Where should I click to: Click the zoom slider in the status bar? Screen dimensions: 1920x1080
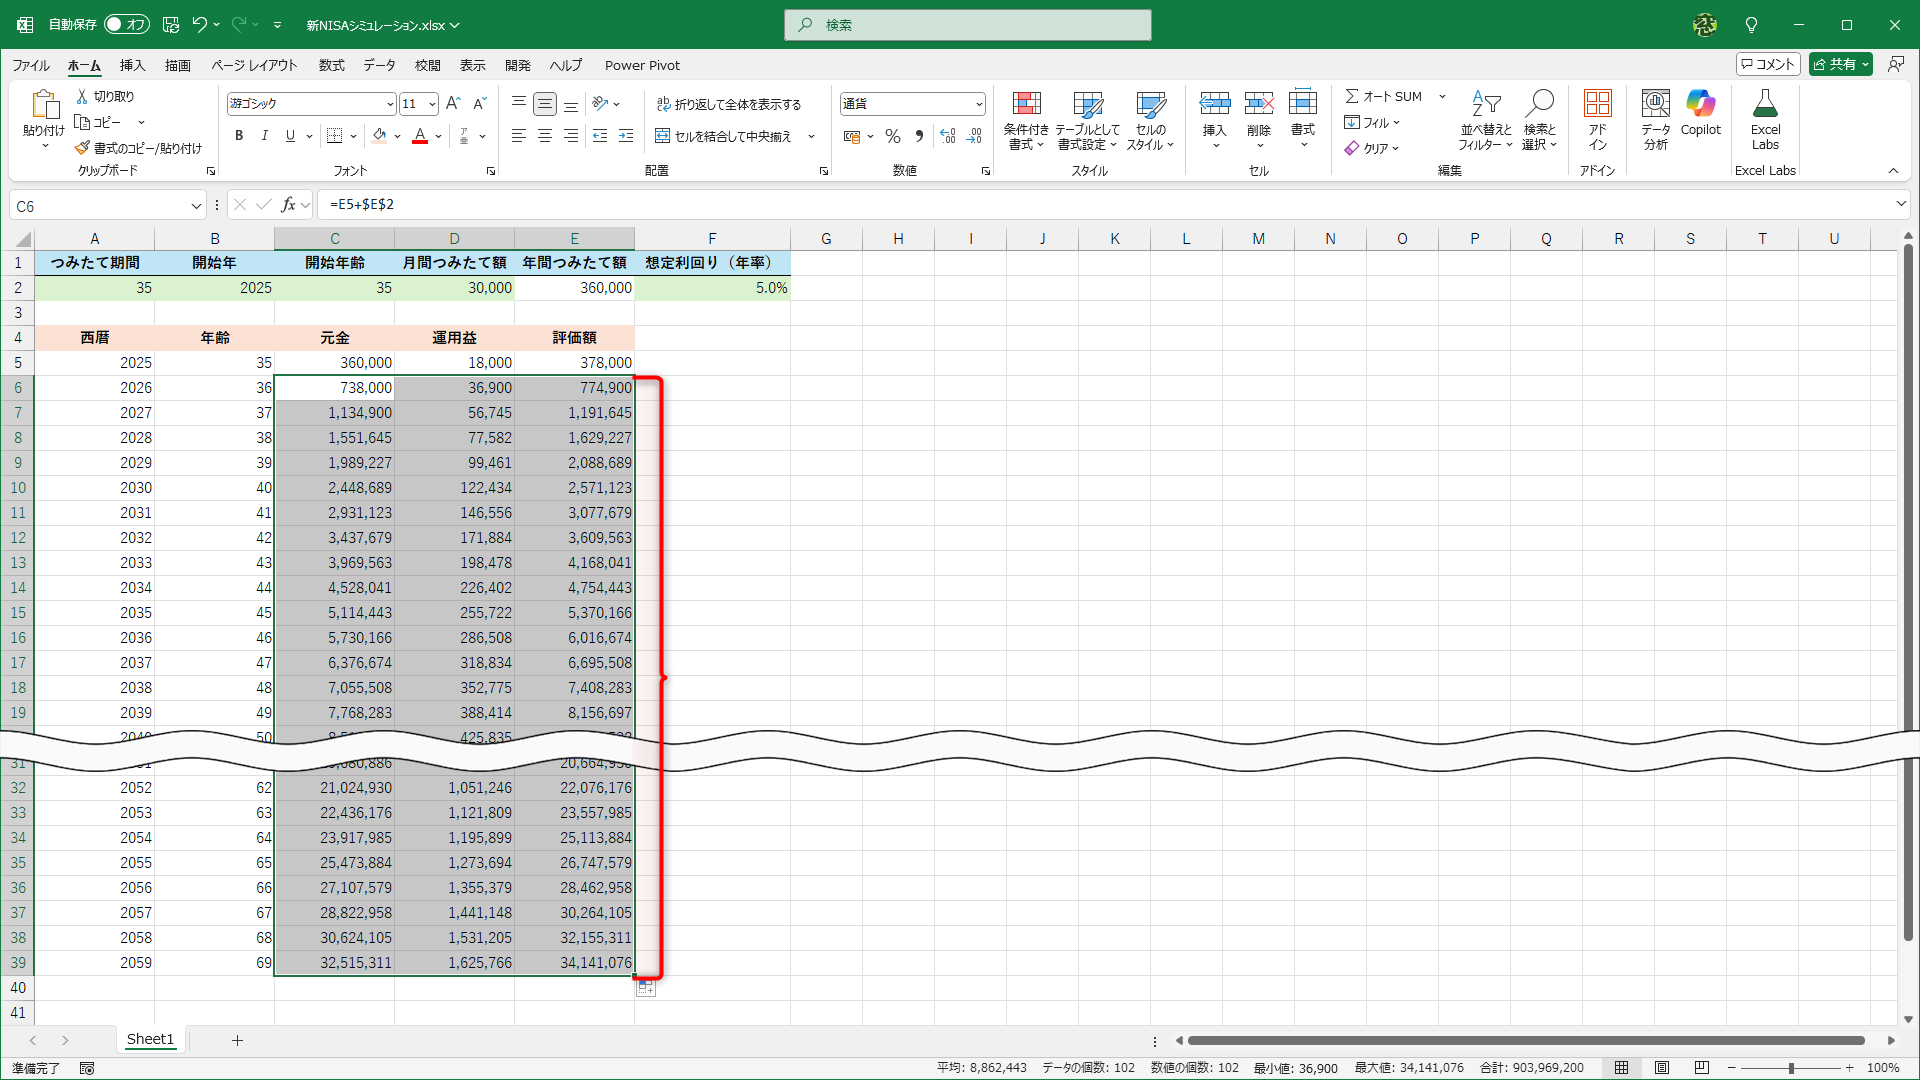[1790, 1068]
